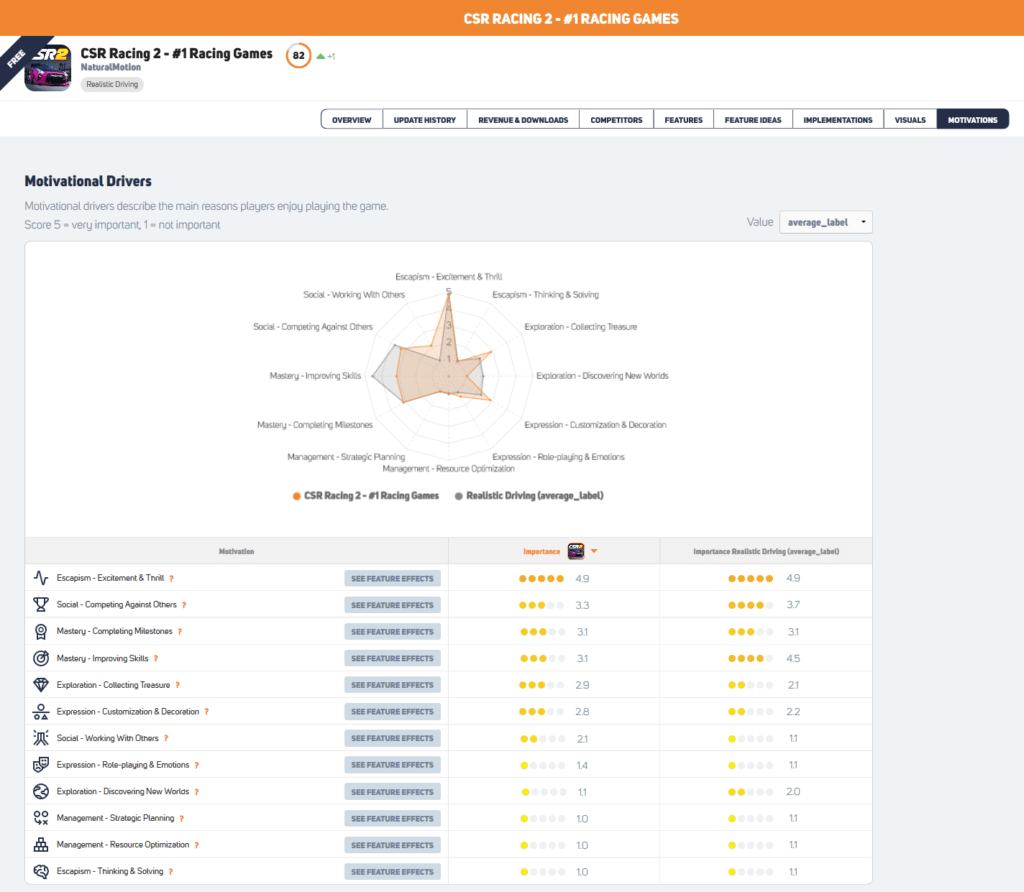Screen dimensions: 1024x892
Task: Click help question mark beside Exploration - Discovering New Worlds
Action: pos(197,792)
